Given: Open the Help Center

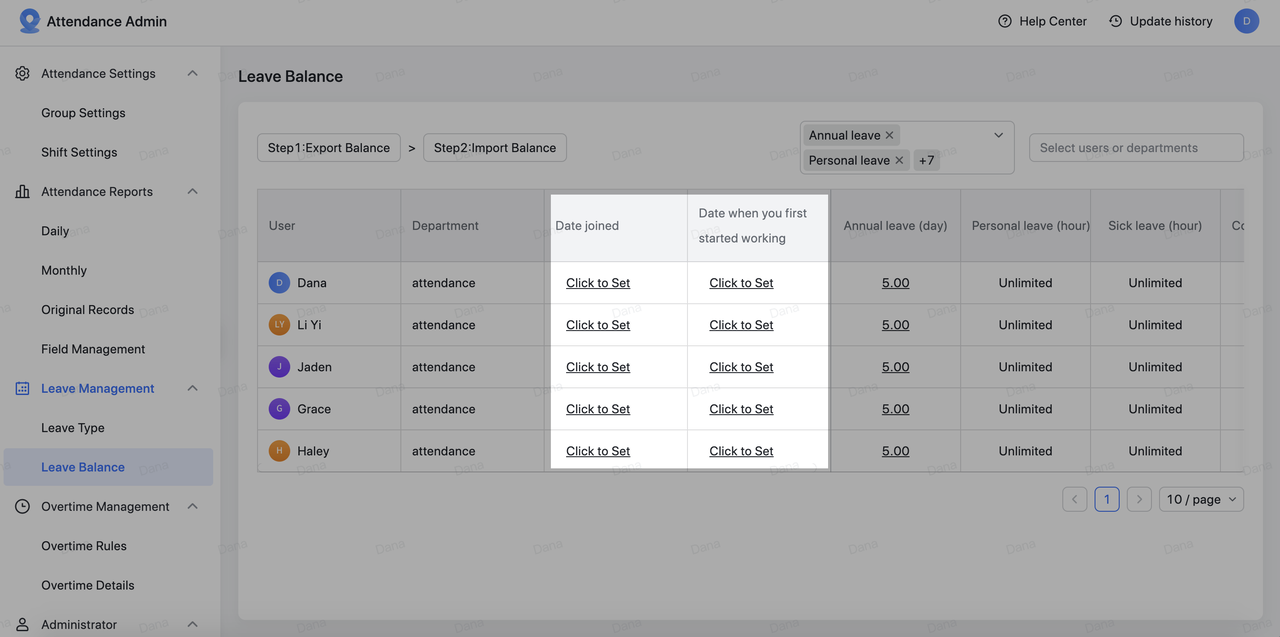Looking at the screenshot, I should [x=1042, y=21].
